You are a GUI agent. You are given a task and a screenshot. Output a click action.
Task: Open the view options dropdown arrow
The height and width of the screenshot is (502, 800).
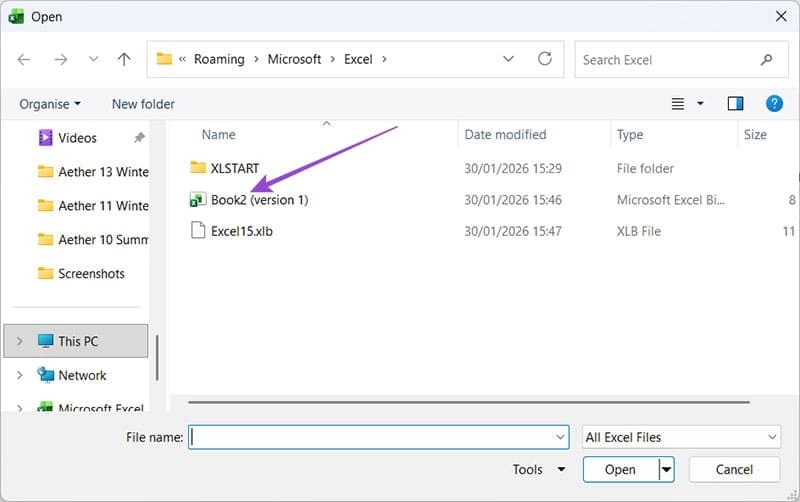(700, 104)
